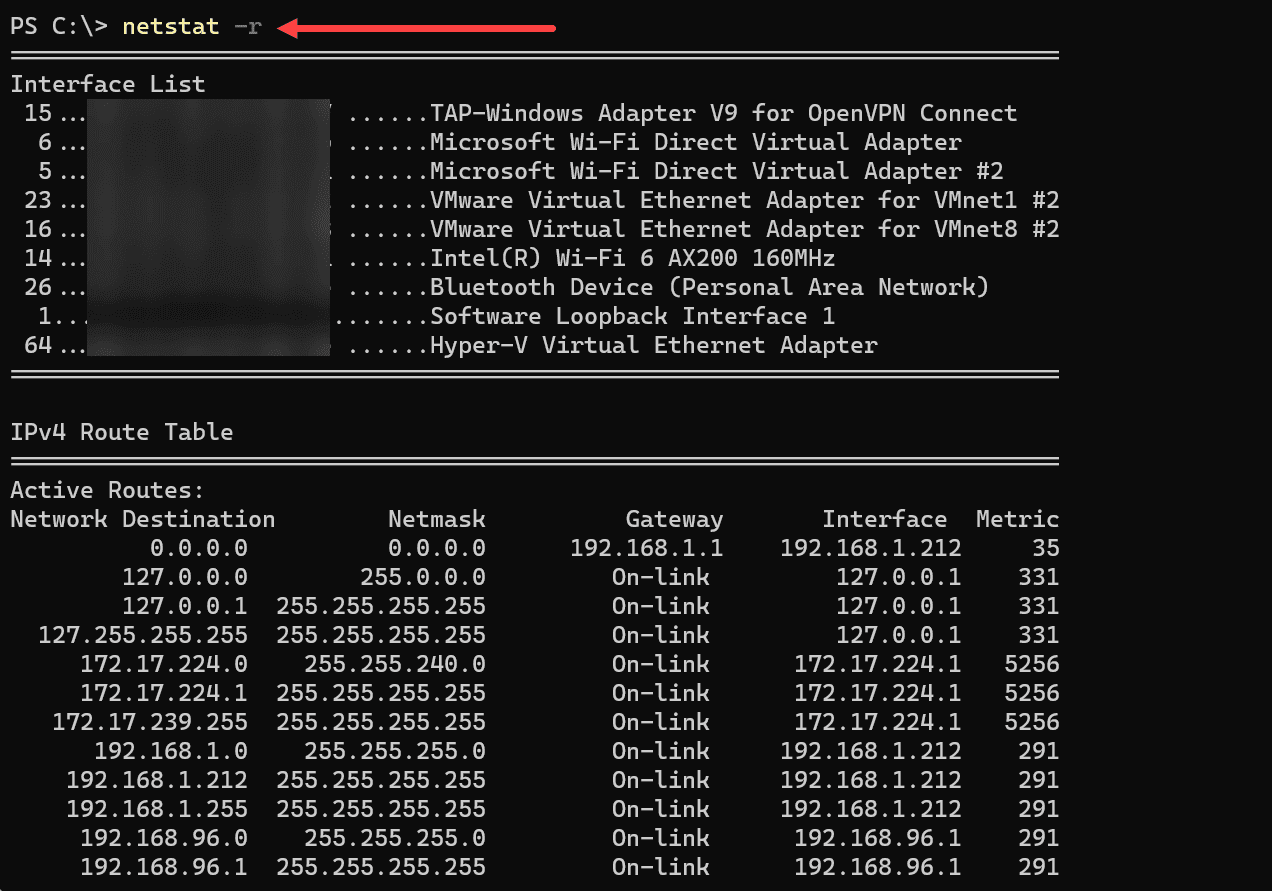Click the PS C:\> prompt
The width and height of the screenshot is (1272, 891).
(59, 27)
